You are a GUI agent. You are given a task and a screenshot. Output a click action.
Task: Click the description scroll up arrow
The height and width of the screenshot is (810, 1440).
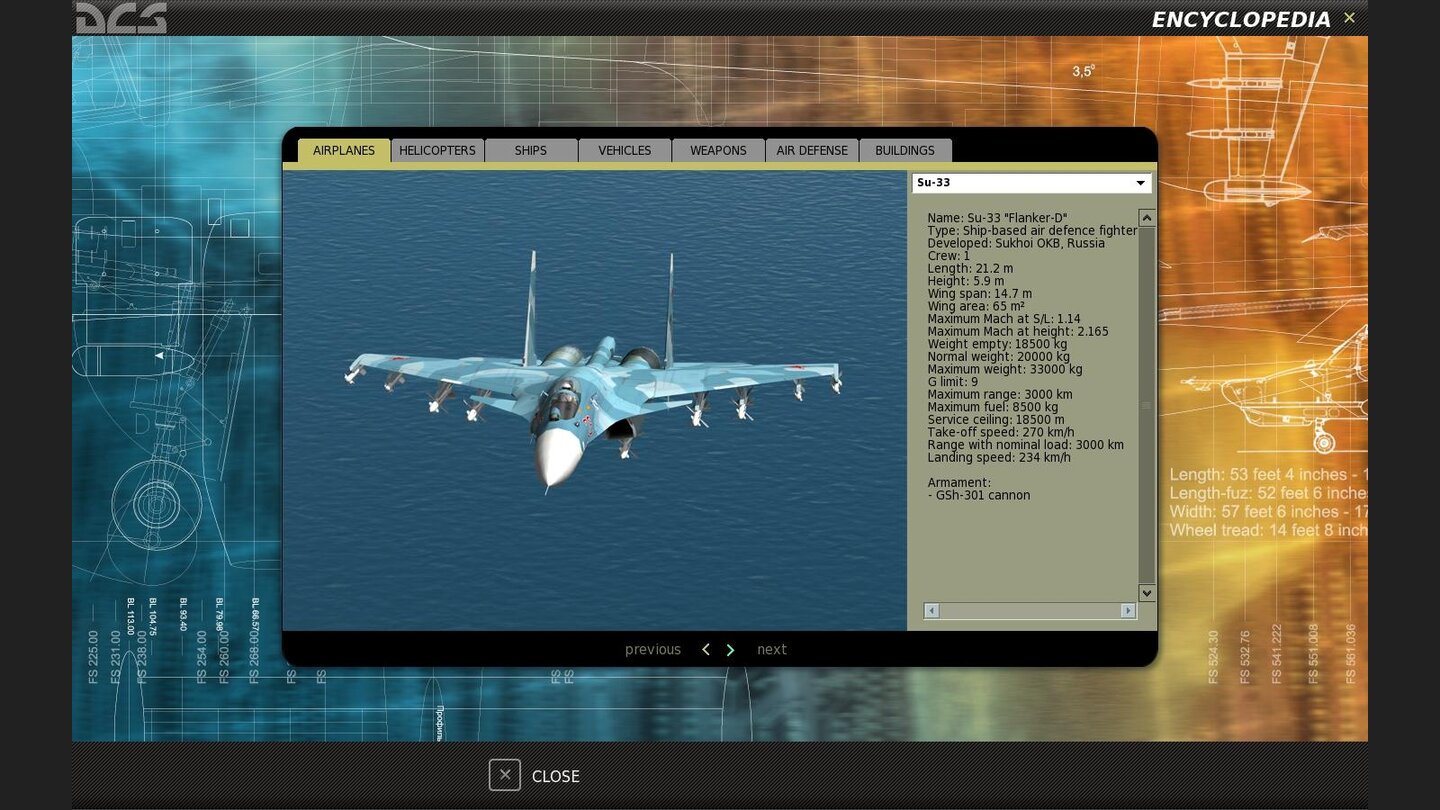(1147, 217)
